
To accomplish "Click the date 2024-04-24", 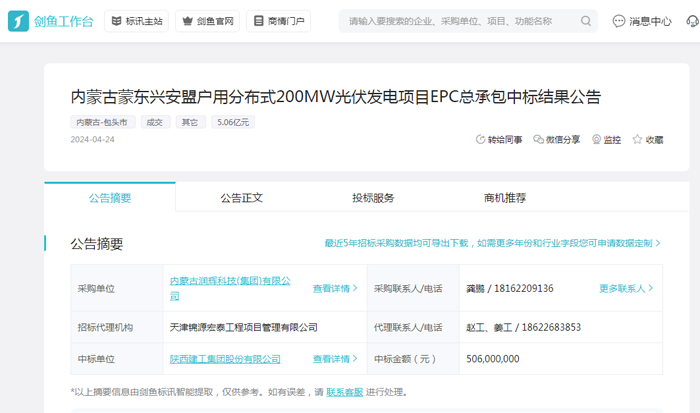I will pyautogui.click(x=92, y=139).
